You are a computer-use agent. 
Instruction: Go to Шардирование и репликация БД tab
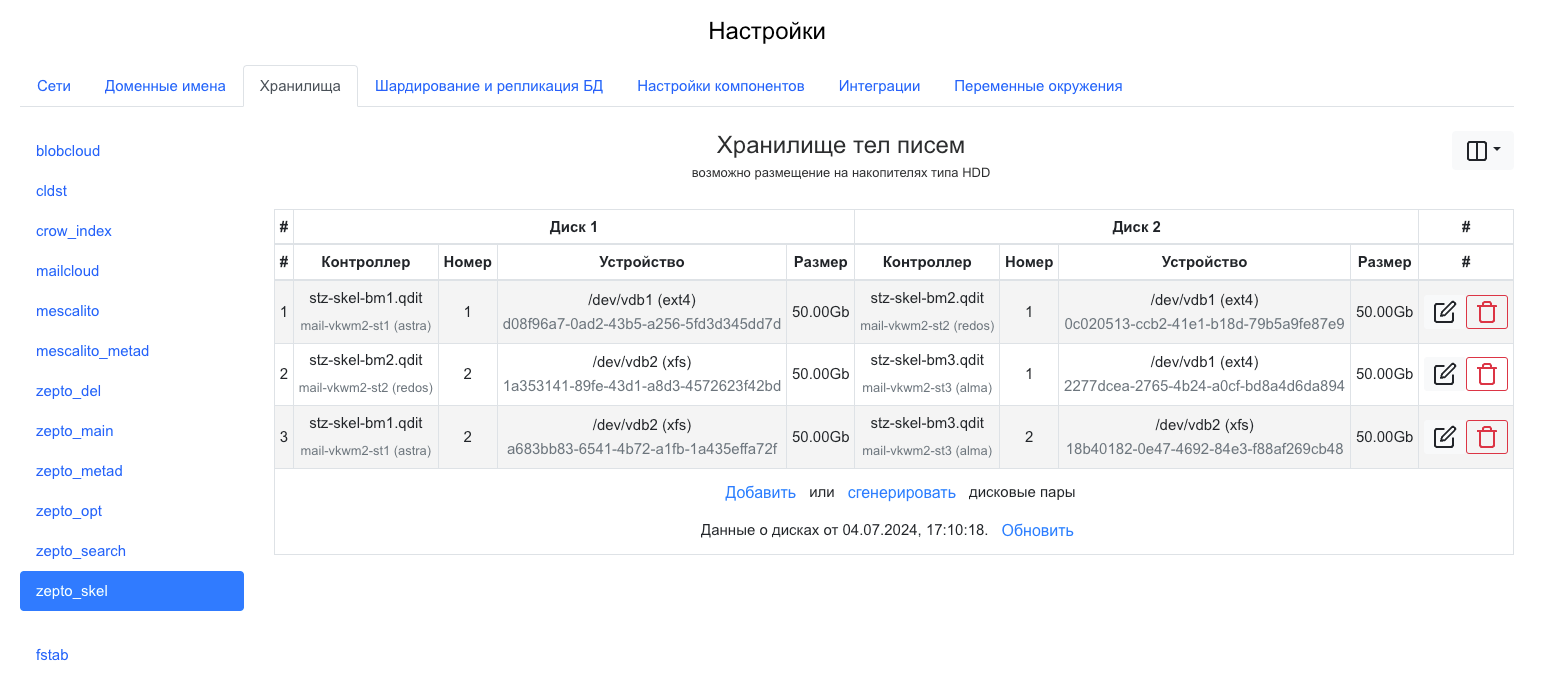[489, 86]
